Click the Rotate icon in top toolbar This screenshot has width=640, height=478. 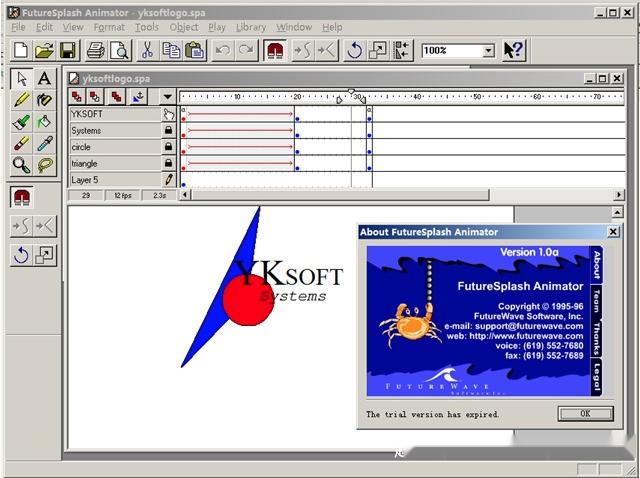[354, 51]
